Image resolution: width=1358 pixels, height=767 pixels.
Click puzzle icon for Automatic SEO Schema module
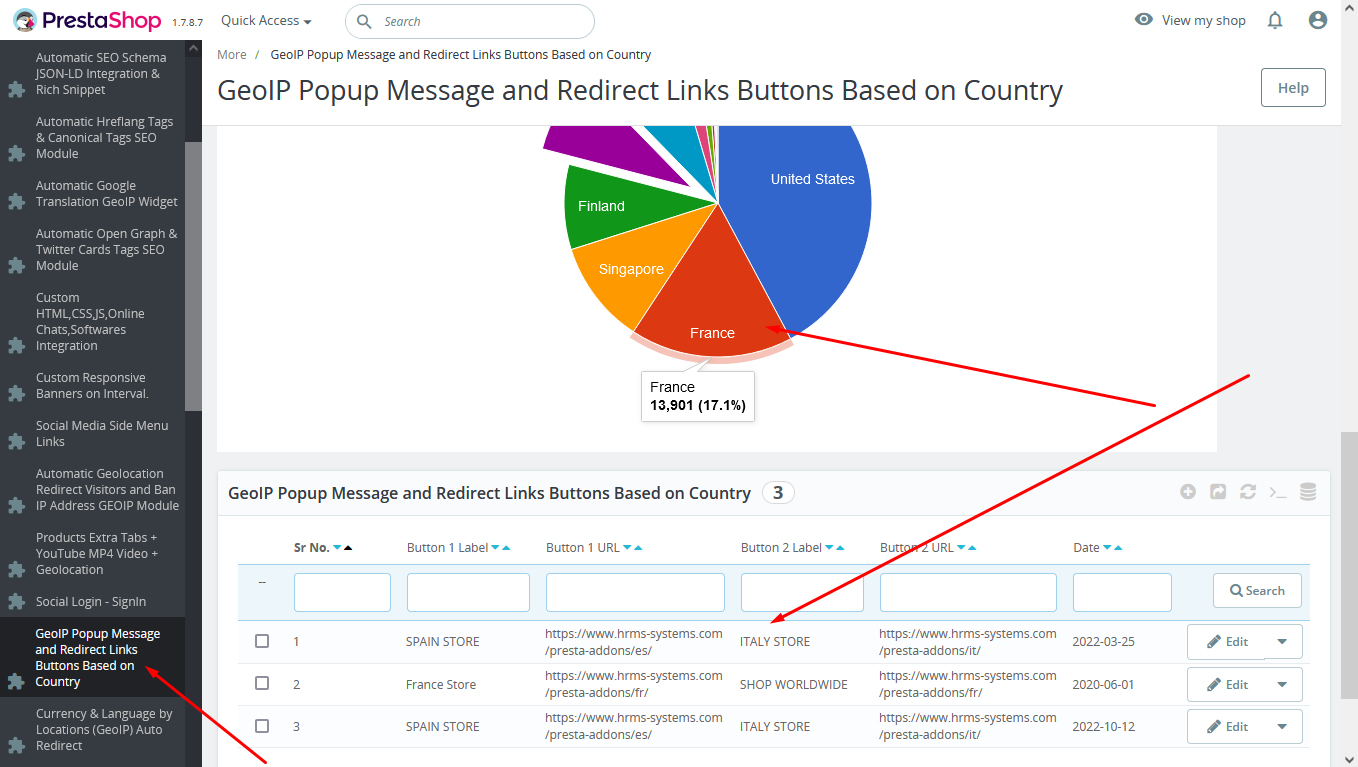(x=16, y=89)
